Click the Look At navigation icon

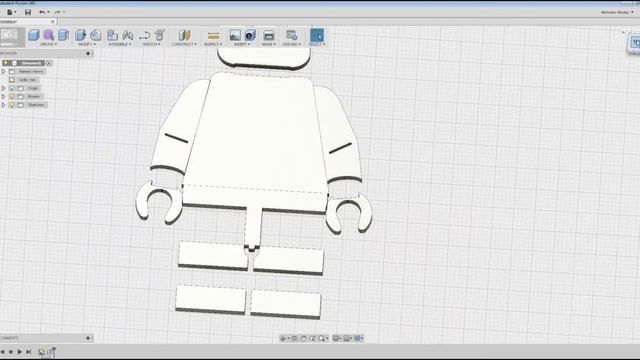pos(294,338)
